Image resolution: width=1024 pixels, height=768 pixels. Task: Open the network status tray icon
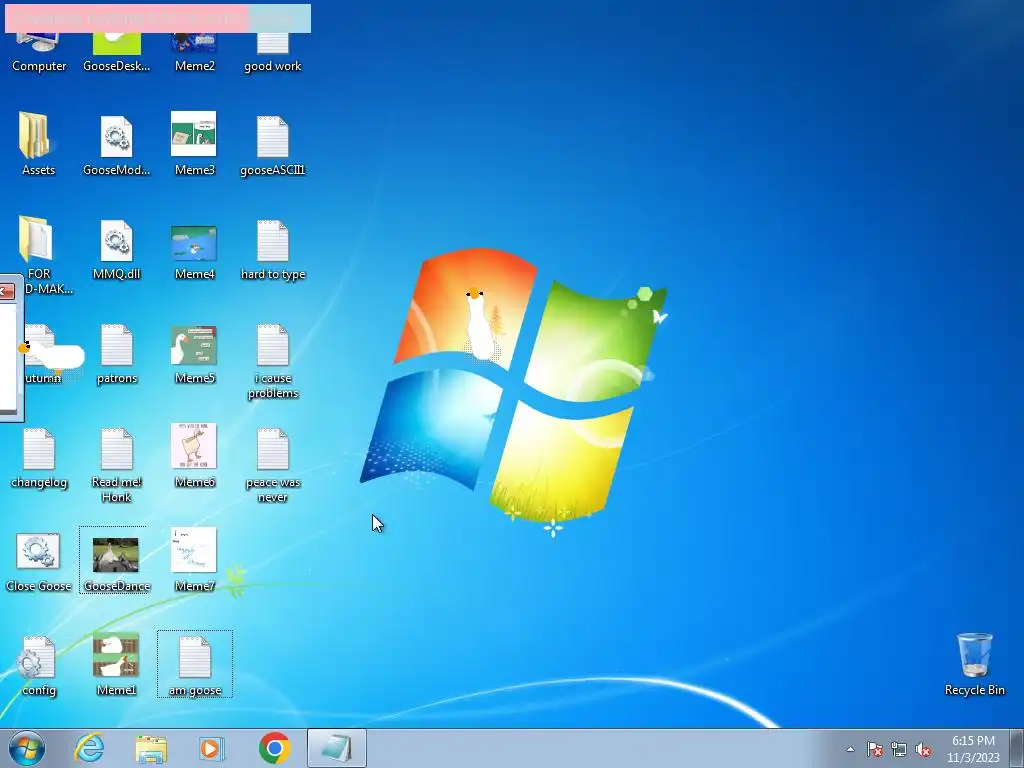(899, 750)
